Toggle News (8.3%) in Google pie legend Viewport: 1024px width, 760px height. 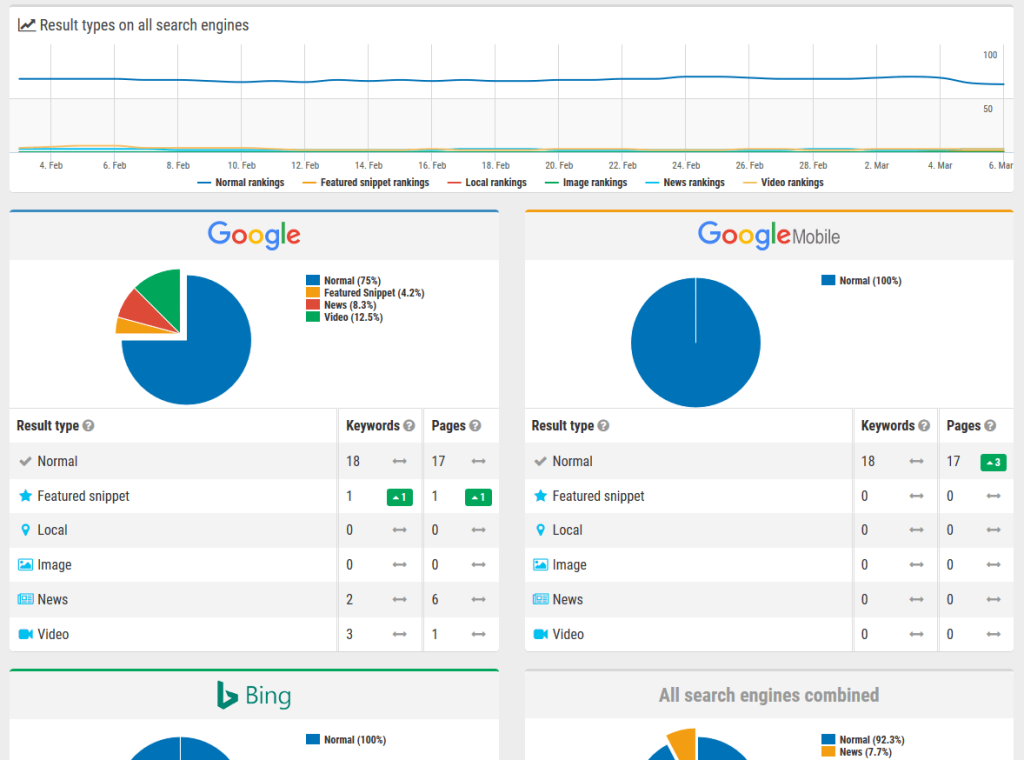[x=341, y=305]
